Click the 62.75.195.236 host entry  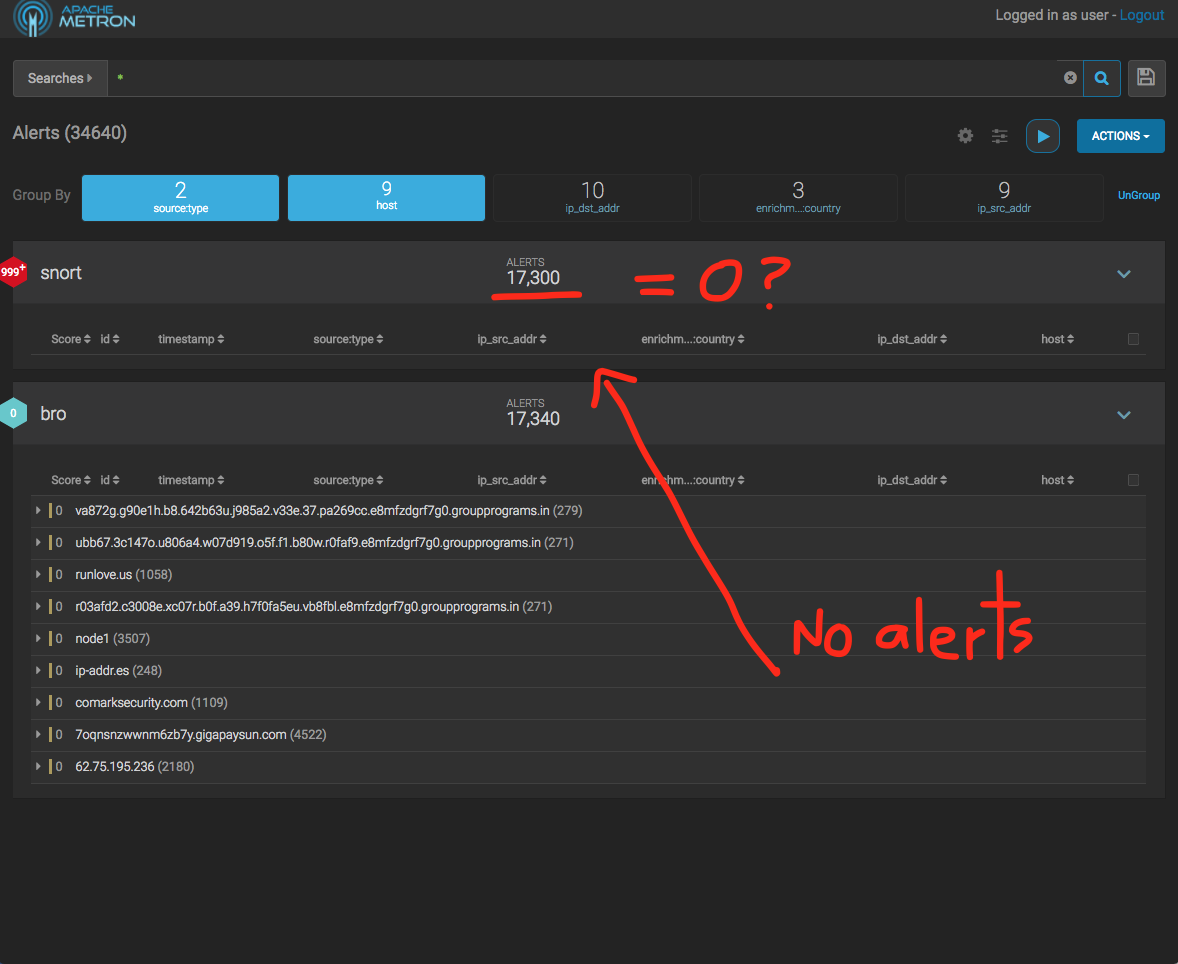click(115, 766)
